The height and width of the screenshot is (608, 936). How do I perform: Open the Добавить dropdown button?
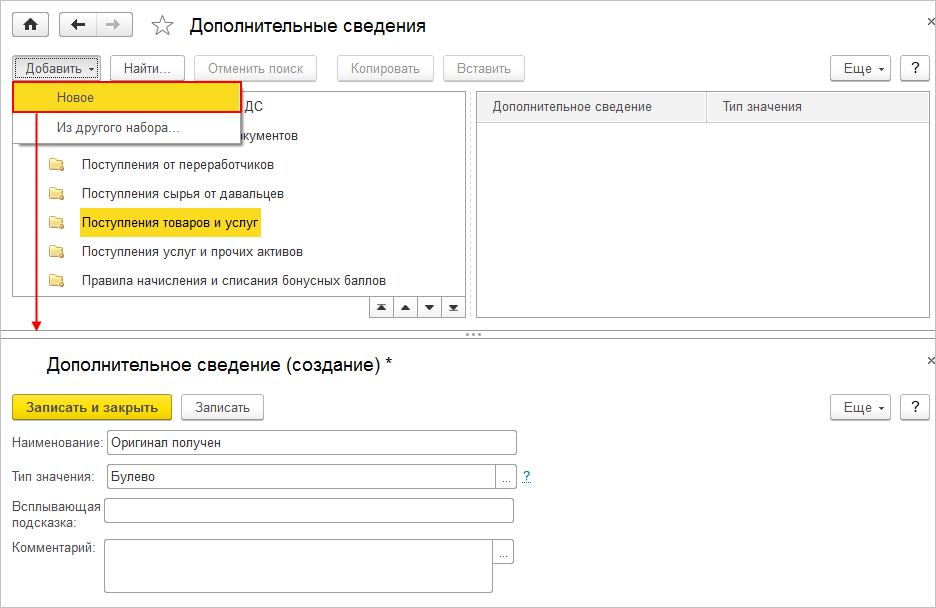(57, 69)
